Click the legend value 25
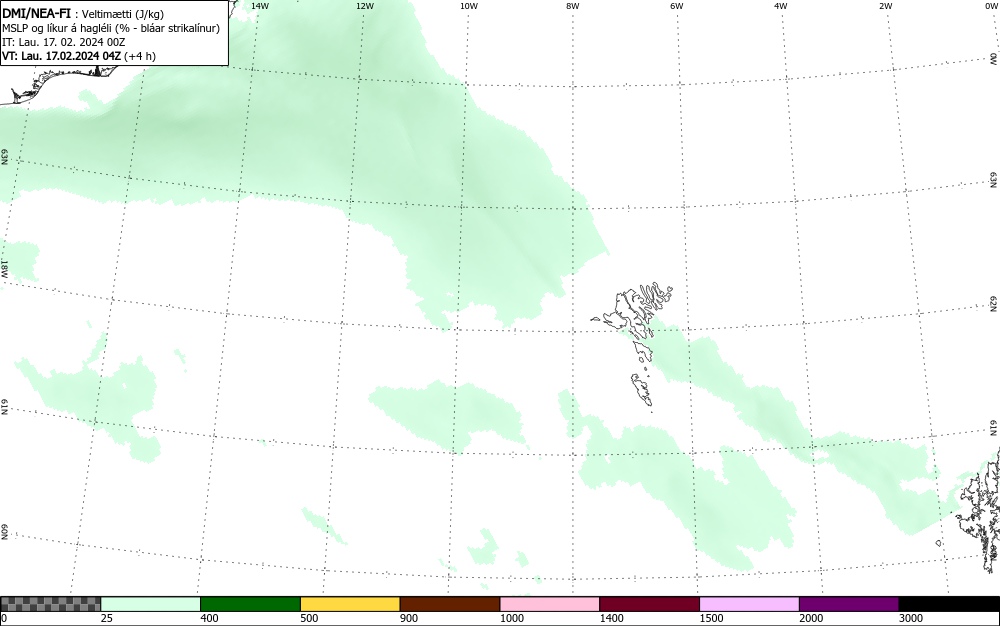1000x626 pixels. point(107,618)
